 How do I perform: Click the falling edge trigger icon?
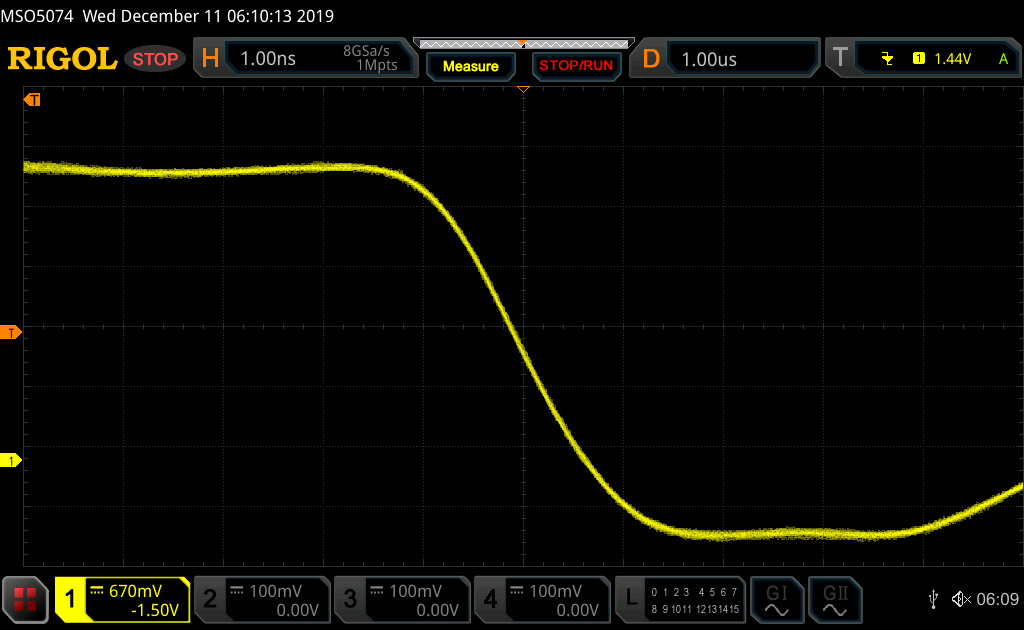click(887, 59)
